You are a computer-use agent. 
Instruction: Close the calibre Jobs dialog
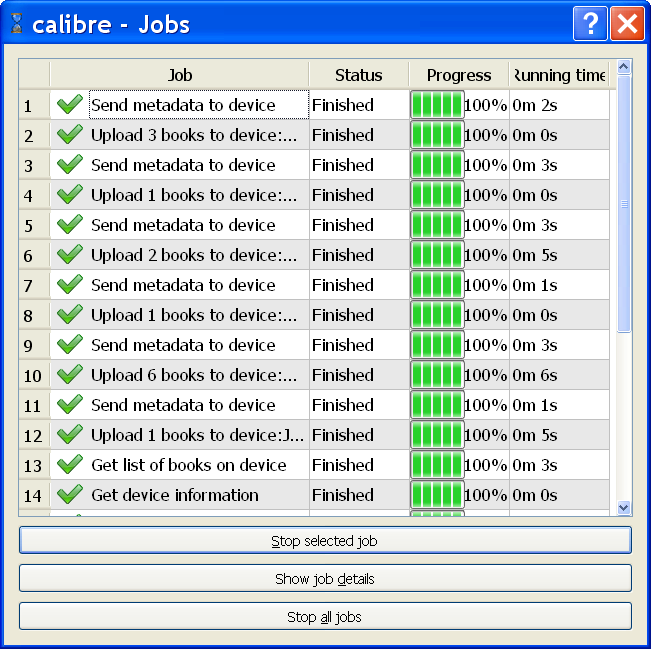coord(627,23)
